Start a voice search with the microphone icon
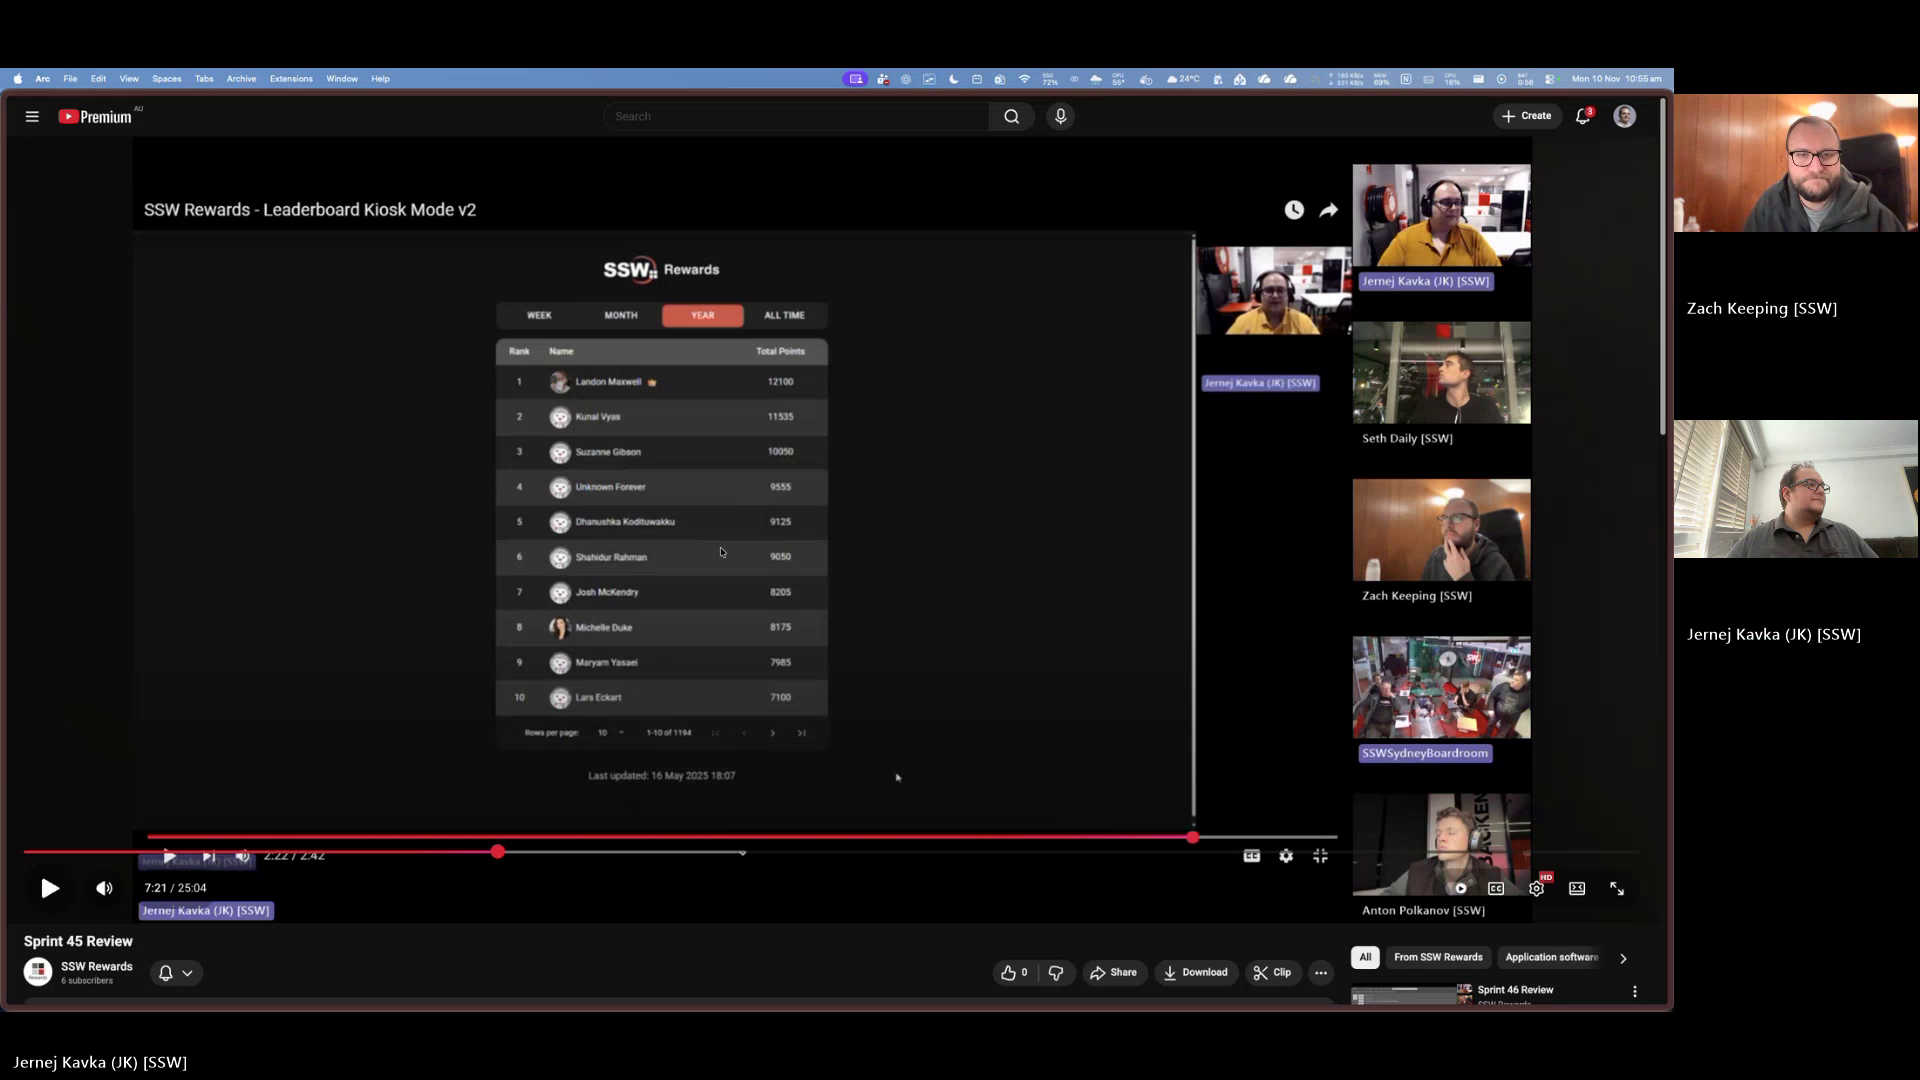Screen dimensions: 1920x1080 pos(1060,116)
